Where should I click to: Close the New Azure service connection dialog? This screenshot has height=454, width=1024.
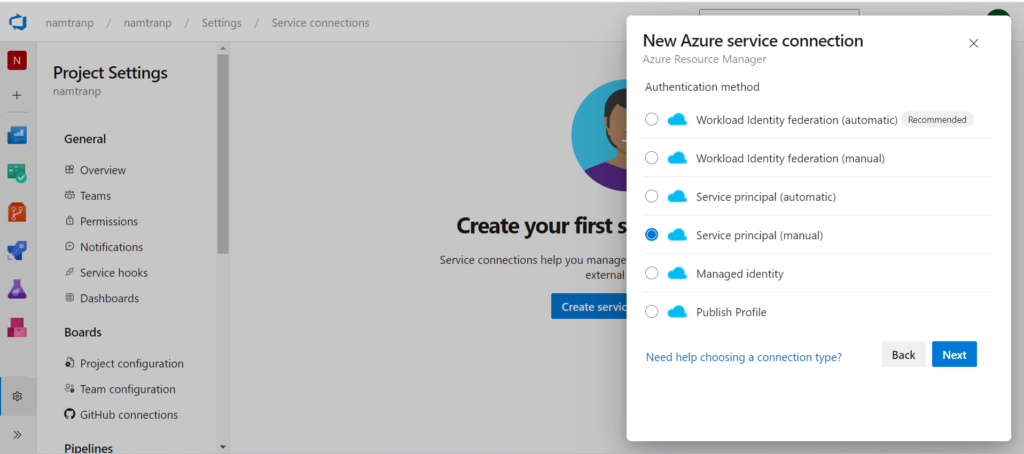tap(973, 43)
